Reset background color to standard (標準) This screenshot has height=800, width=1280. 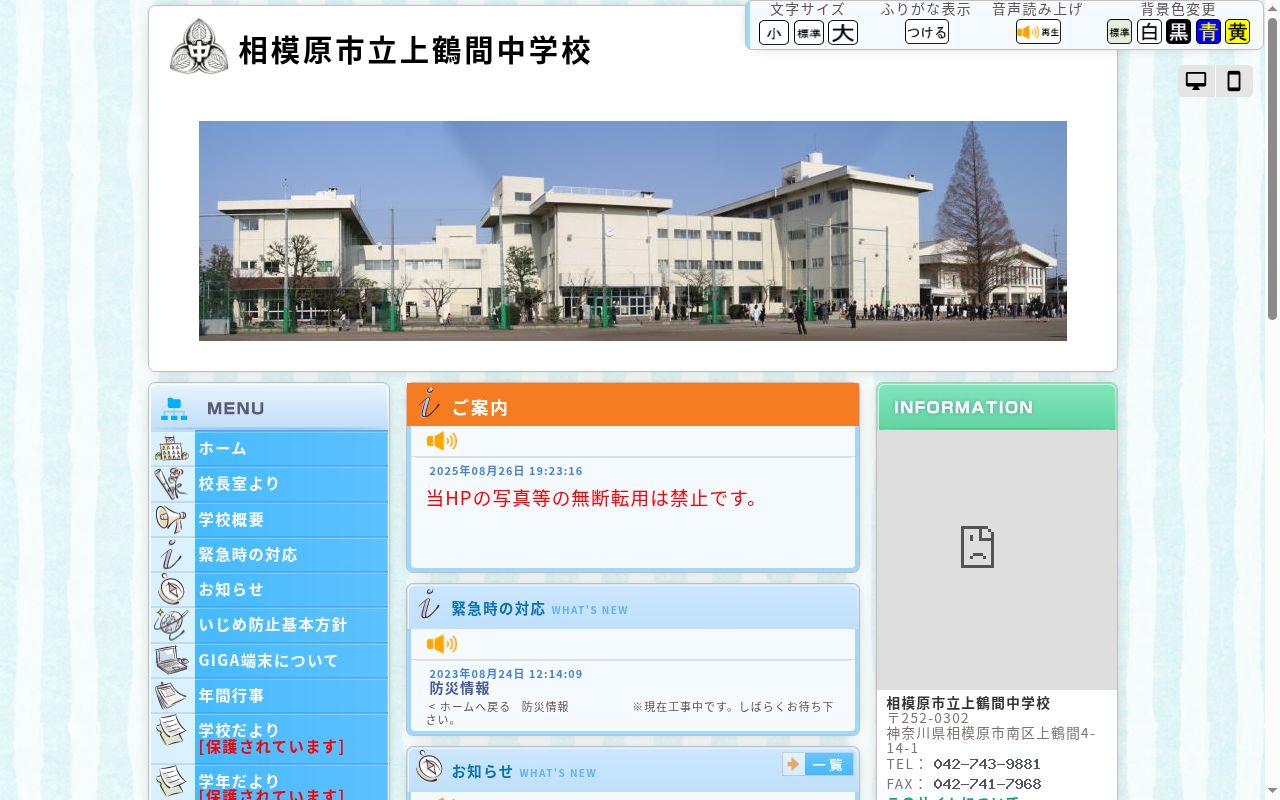coord(1119,32)
